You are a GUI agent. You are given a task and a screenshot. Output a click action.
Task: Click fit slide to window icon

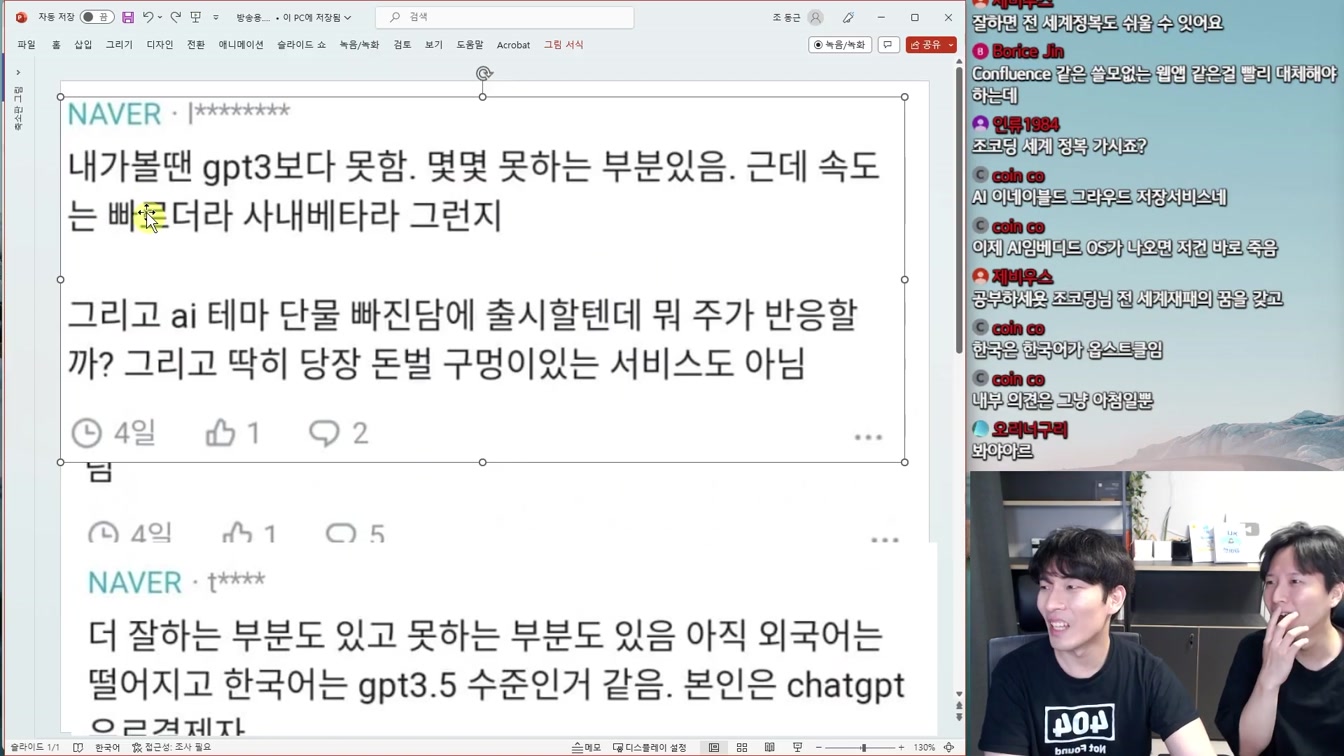tap(949, 747)
